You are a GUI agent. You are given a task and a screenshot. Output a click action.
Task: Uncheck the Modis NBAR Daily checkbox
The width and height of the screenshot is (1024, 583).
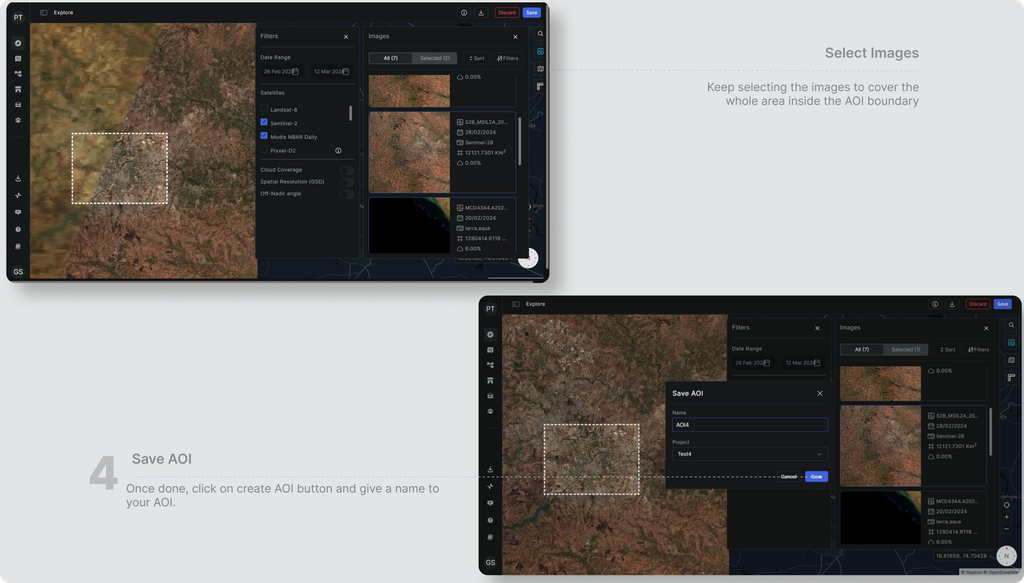click(264, 136)
